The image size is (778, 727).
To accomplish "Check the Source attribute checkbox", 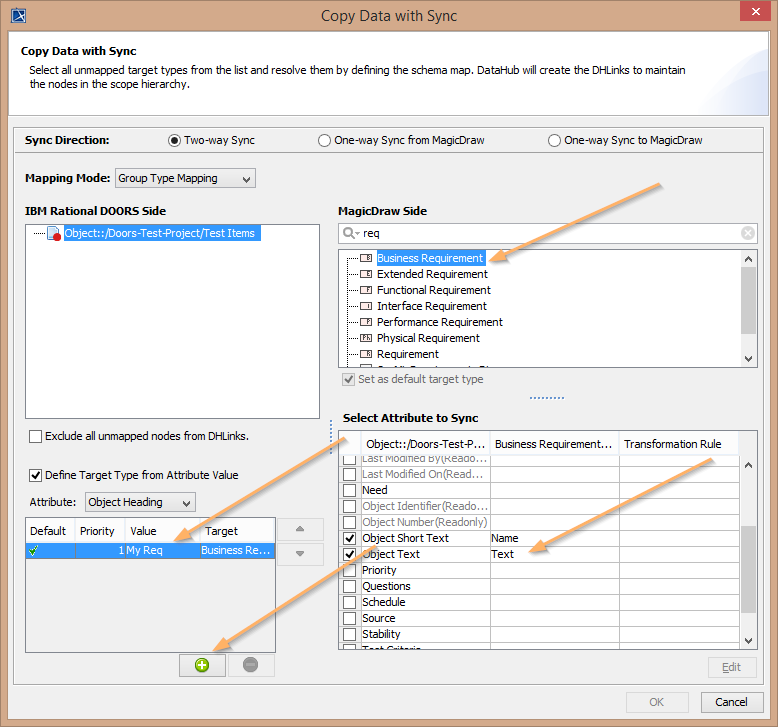I will [350, 618].
